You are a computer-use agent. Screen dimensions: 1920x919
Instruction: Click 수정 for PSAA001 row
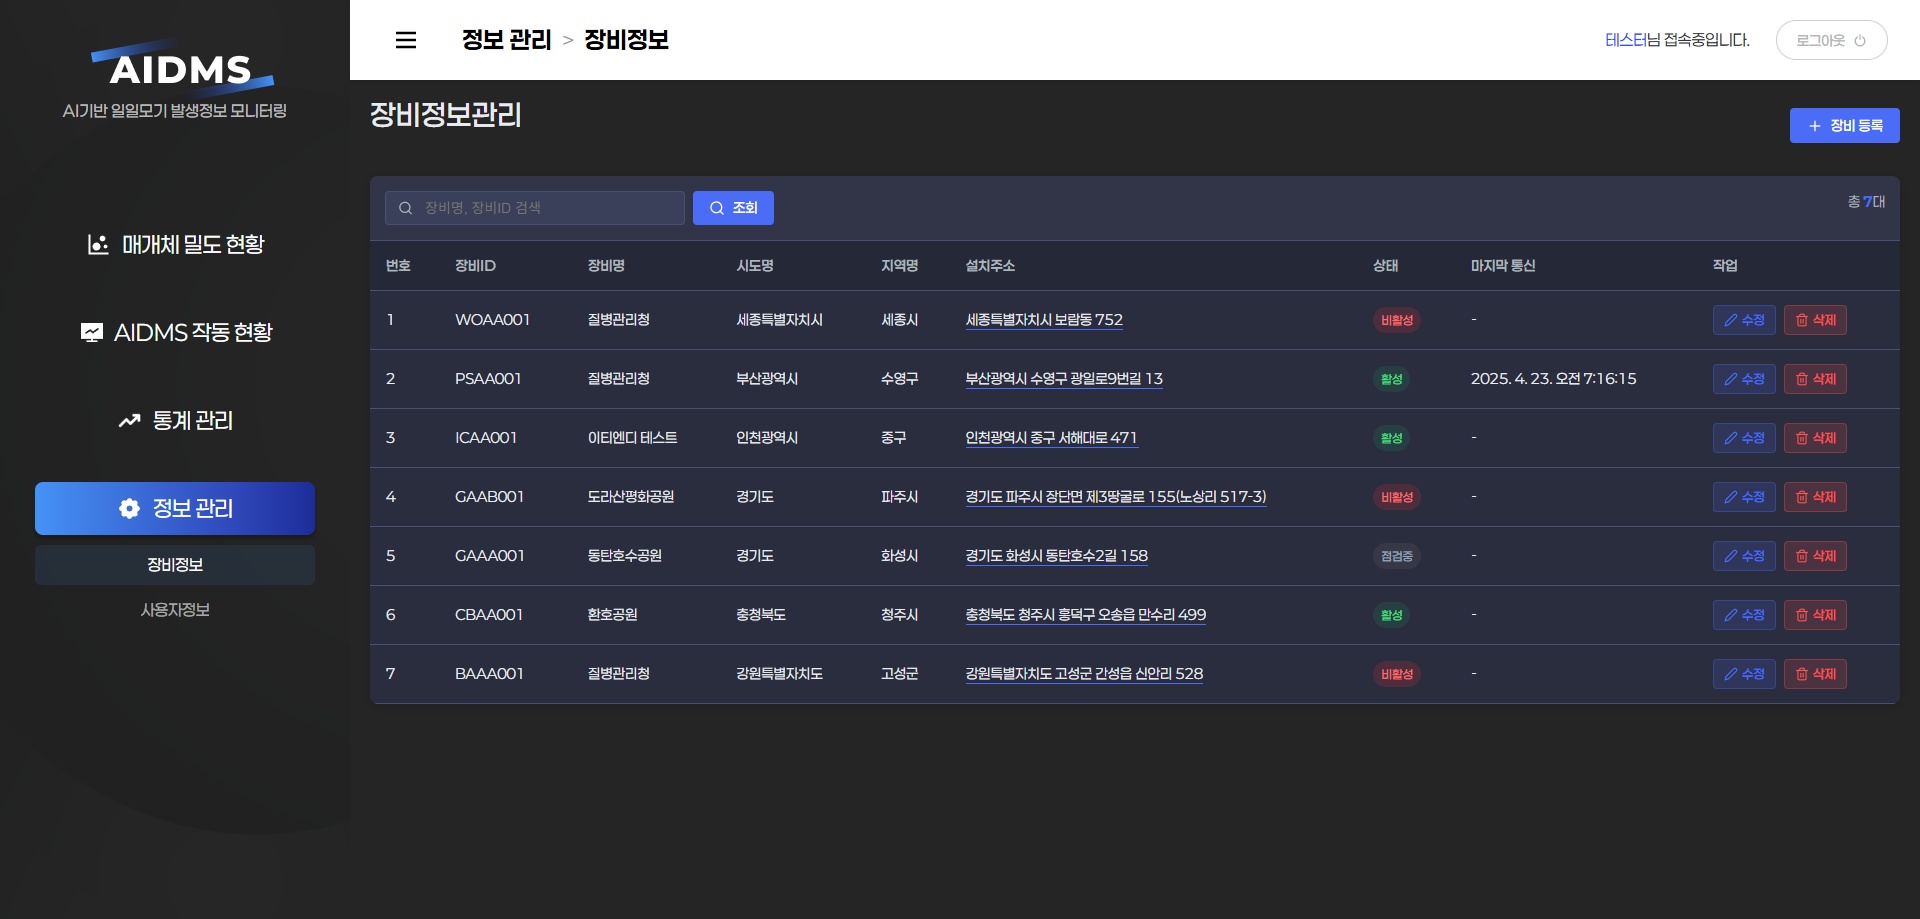pyautogui.click(x=1744, y=379)
